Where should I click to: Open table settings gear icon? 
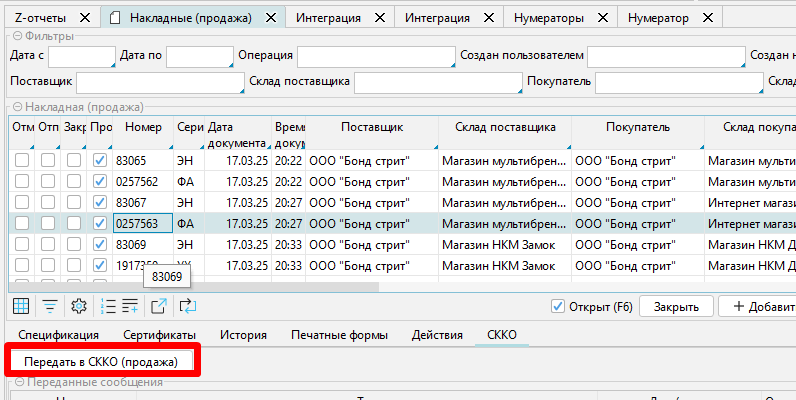[x=77, y=306]
